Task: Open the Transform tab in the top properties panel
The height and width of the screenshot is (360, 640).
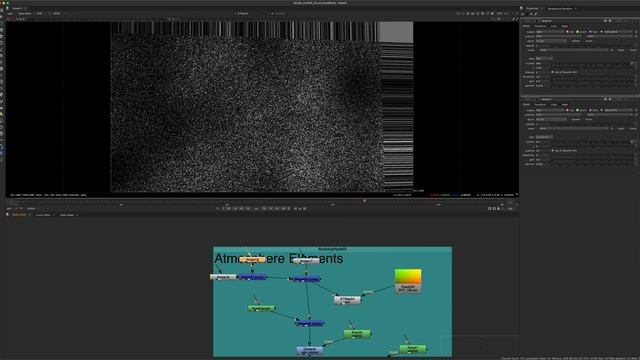Action: [540, 26]
